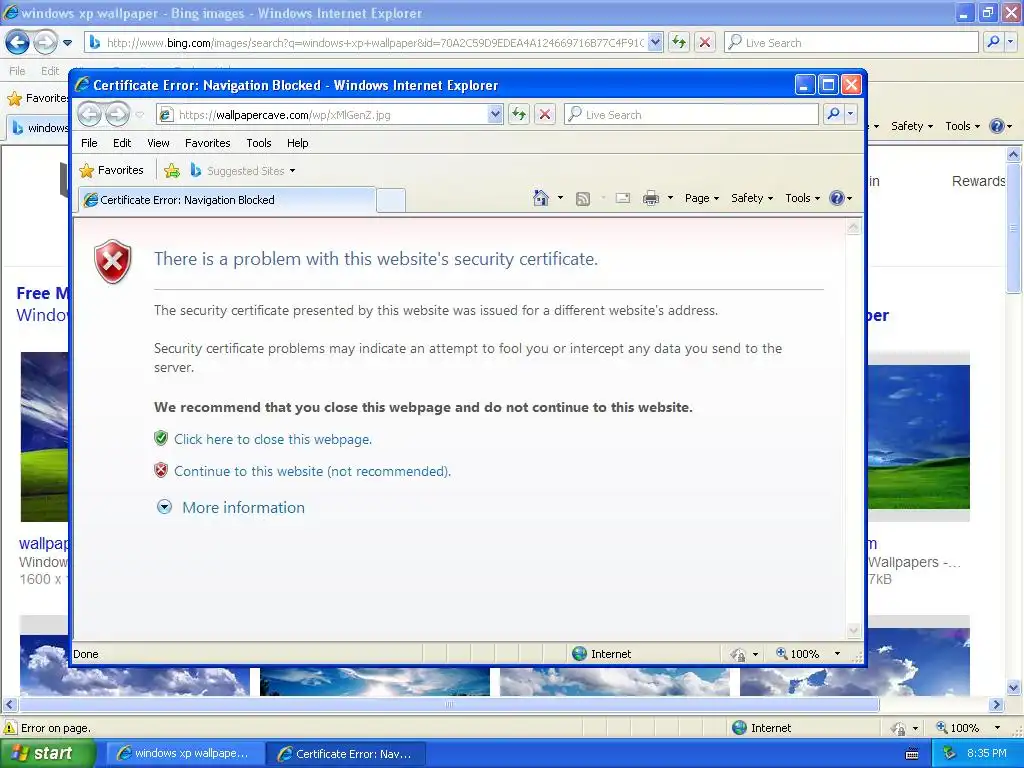
Task: Open a new tab in front window
Action: (391, 200)
